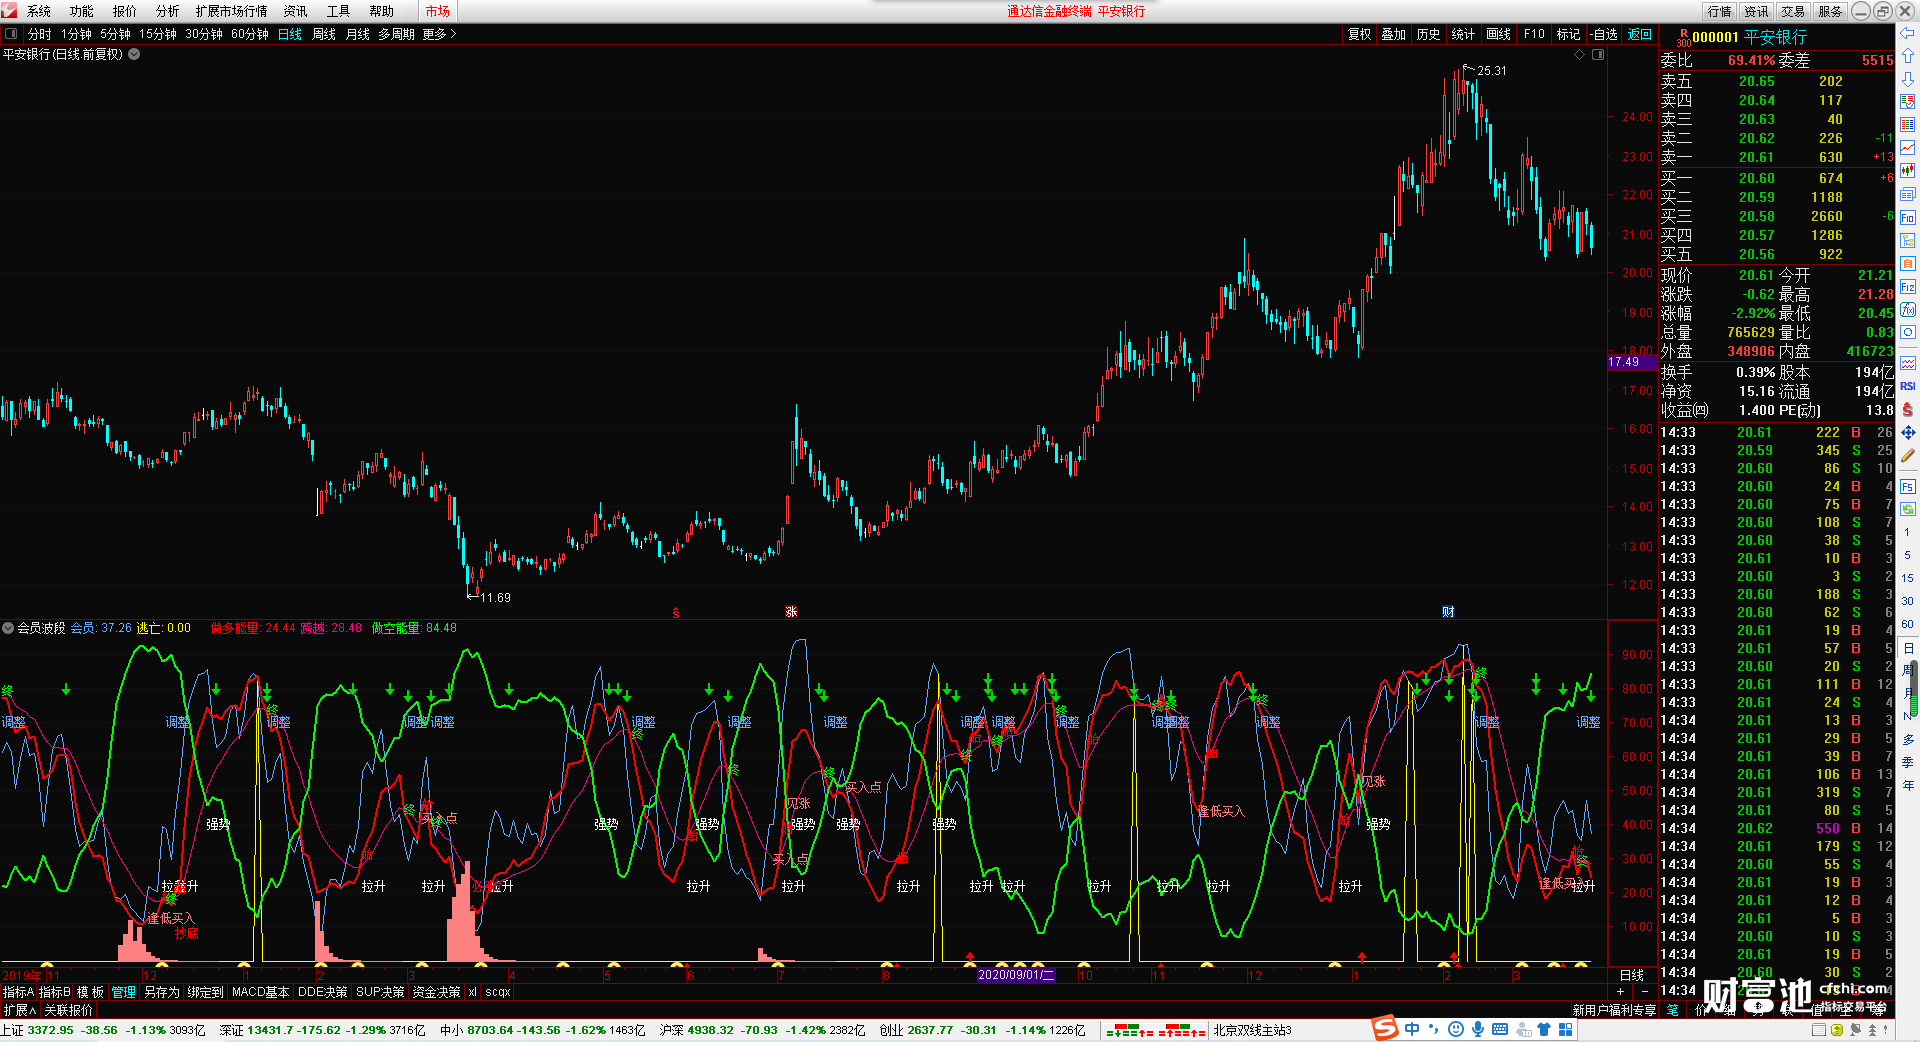Expand the 更多 periods dropdown
1920x1042 pixels.
pos(439,34)
